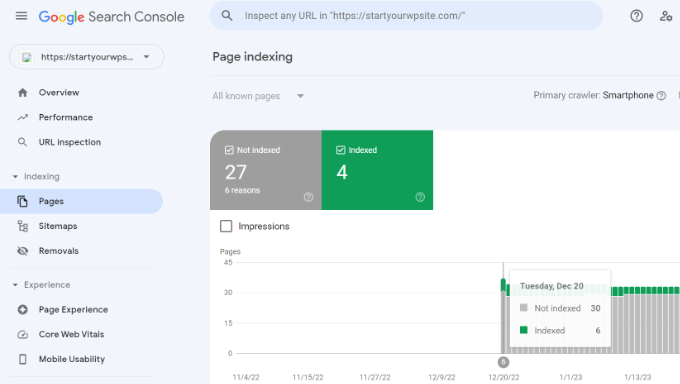Click the 12/9/22 axis date label
The image size is (680, 384).
tap(441, 377)
